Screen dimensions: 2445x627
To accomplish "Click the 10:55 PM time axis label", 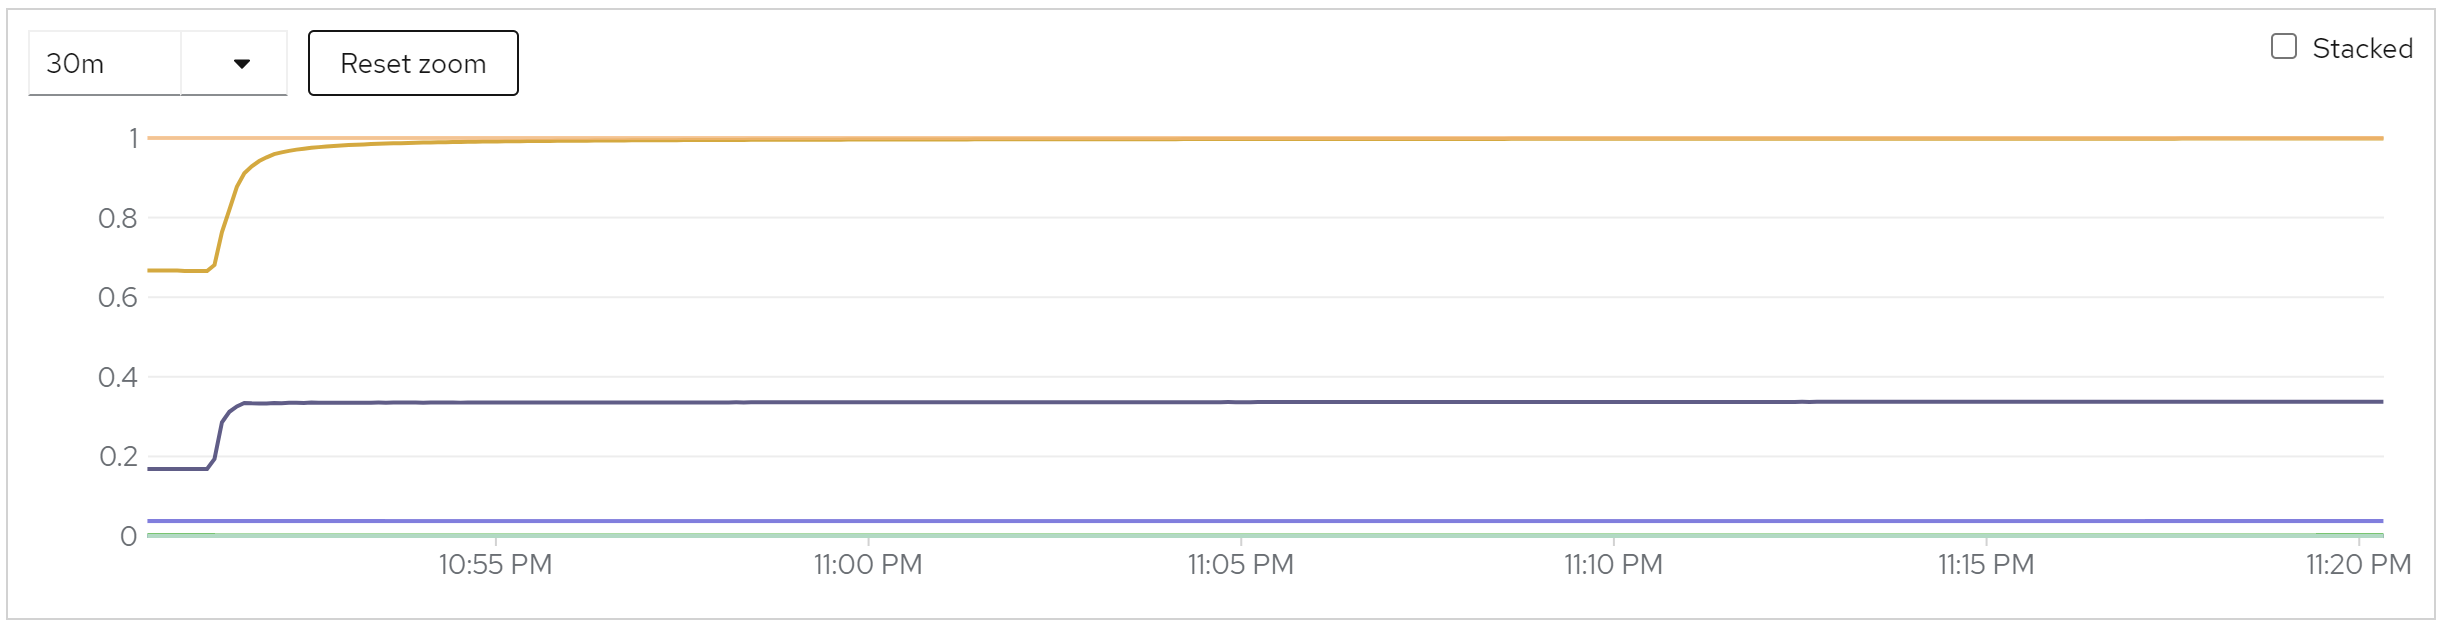I will [495, 565].
